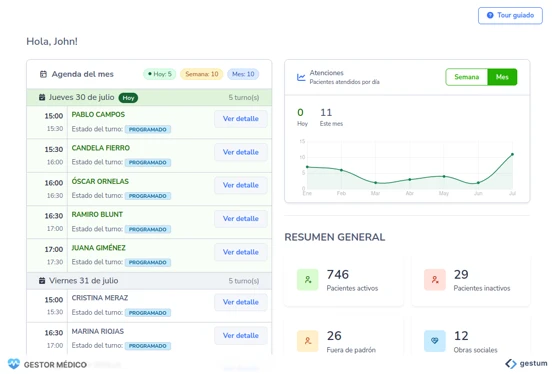
Task: Click the 746 Pacientes activos value
Action: [338, 275]
